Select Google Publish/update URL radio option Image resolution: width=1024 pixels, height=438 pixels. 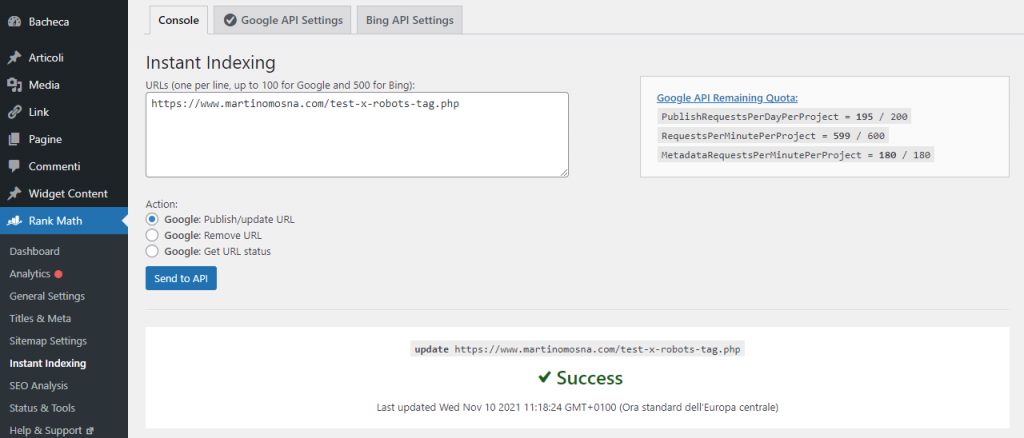point(152,219)
